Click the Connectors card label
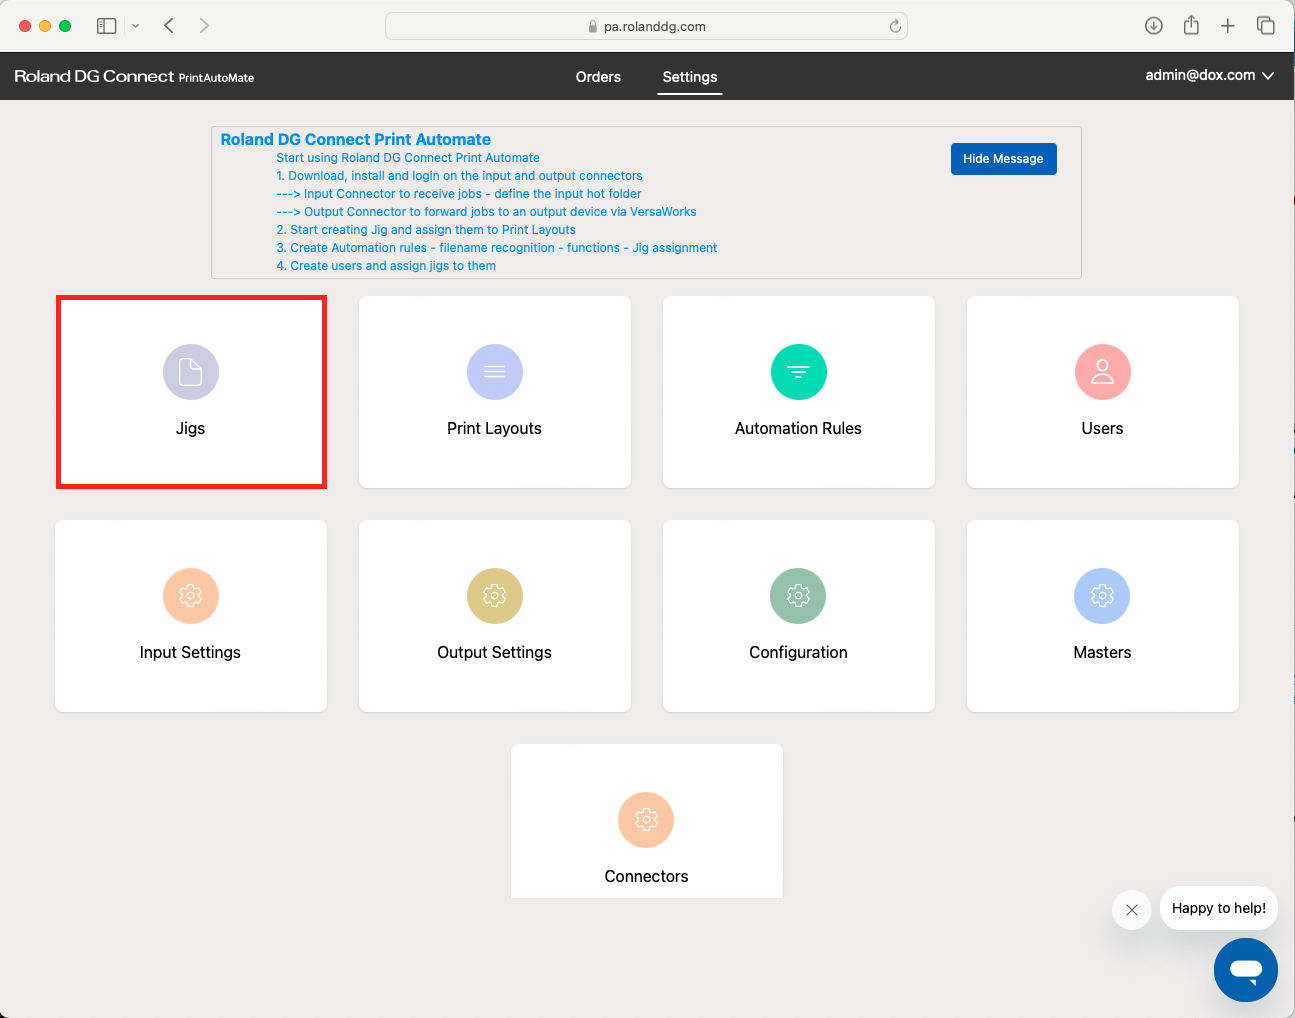Viewport: 1295px width, 1018px height. click(646, 876)
